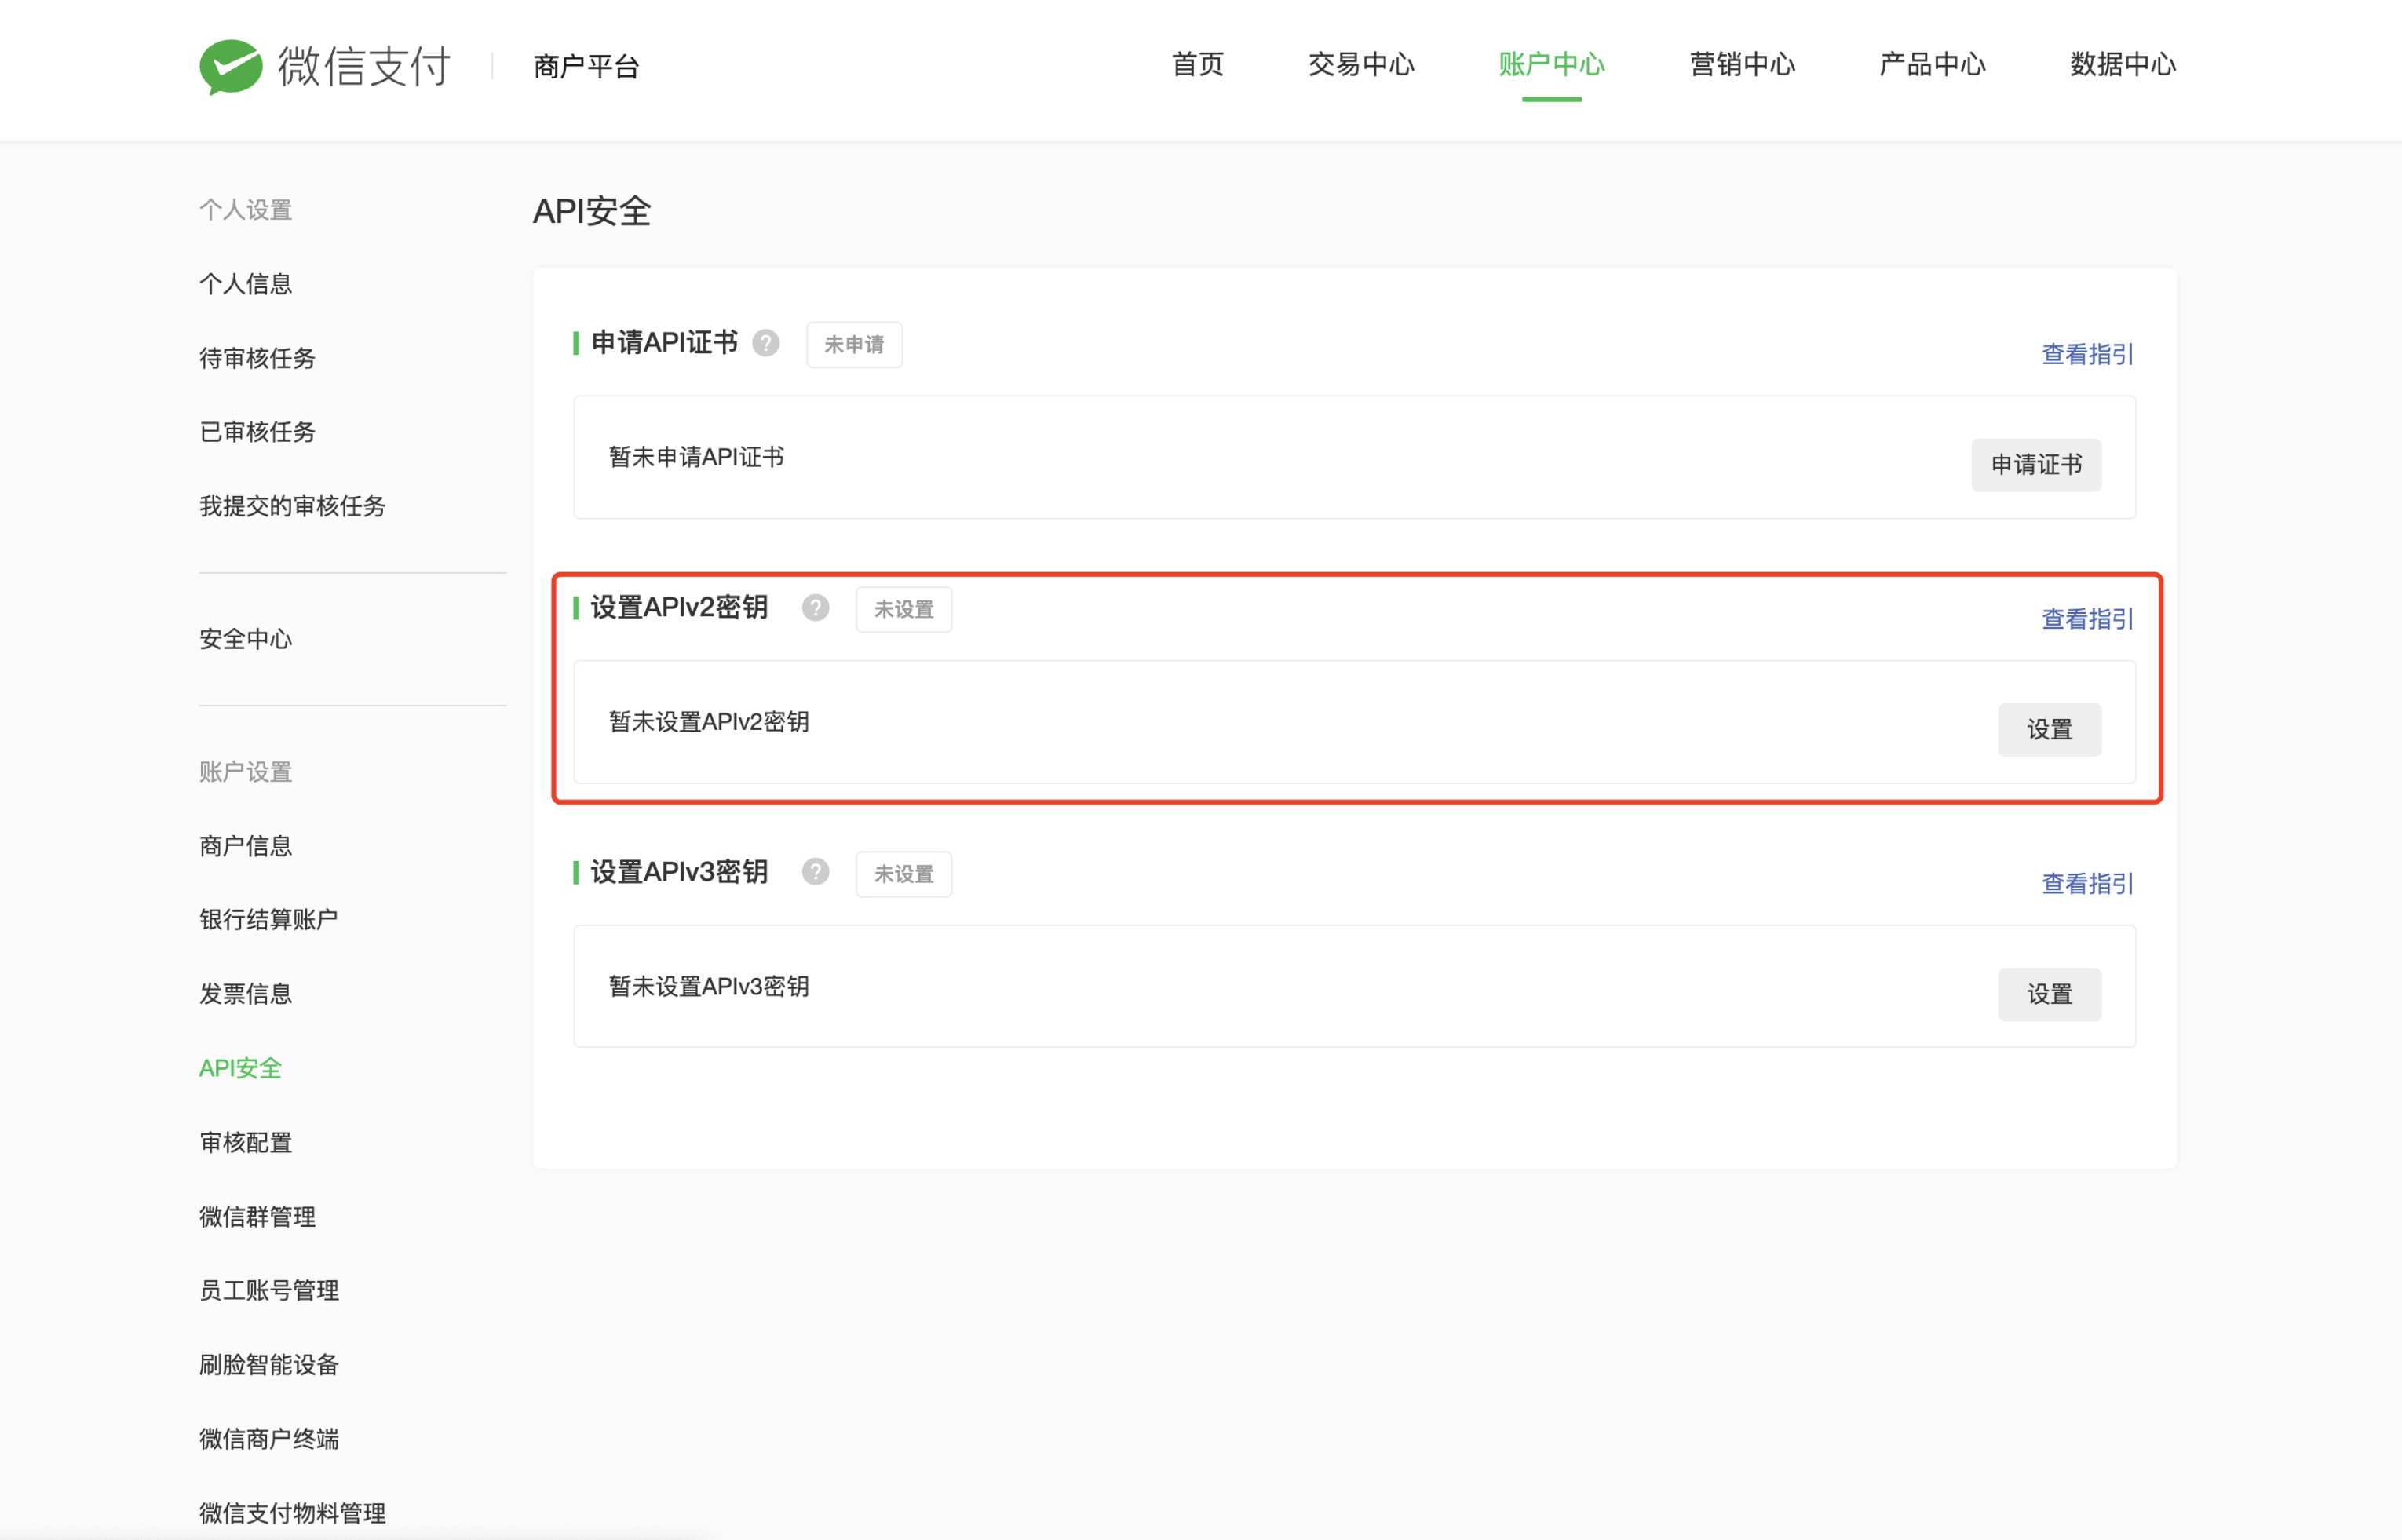Open 个人信息 in sidebar
This screenshot has height=1540, width=2402.
point(245,284)
